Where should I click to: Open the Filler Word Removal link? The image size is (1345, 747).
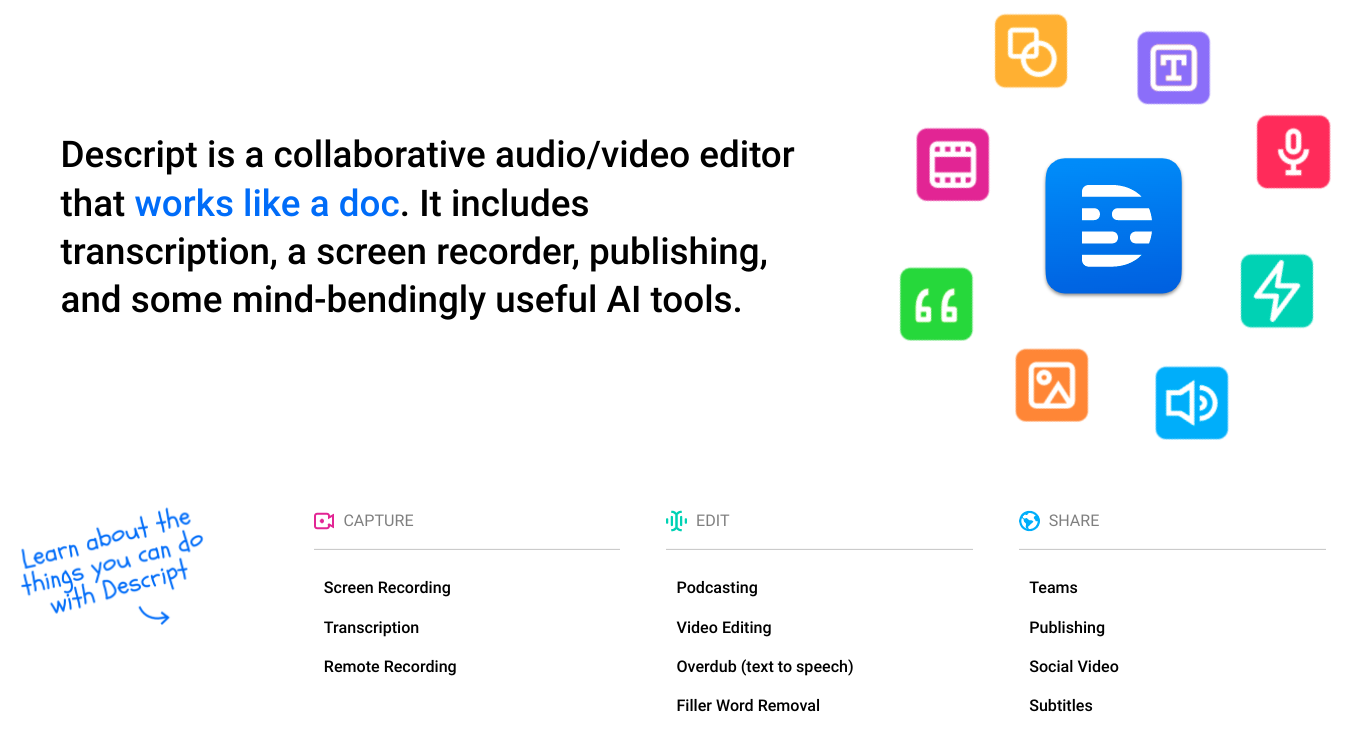click(748, 706)
